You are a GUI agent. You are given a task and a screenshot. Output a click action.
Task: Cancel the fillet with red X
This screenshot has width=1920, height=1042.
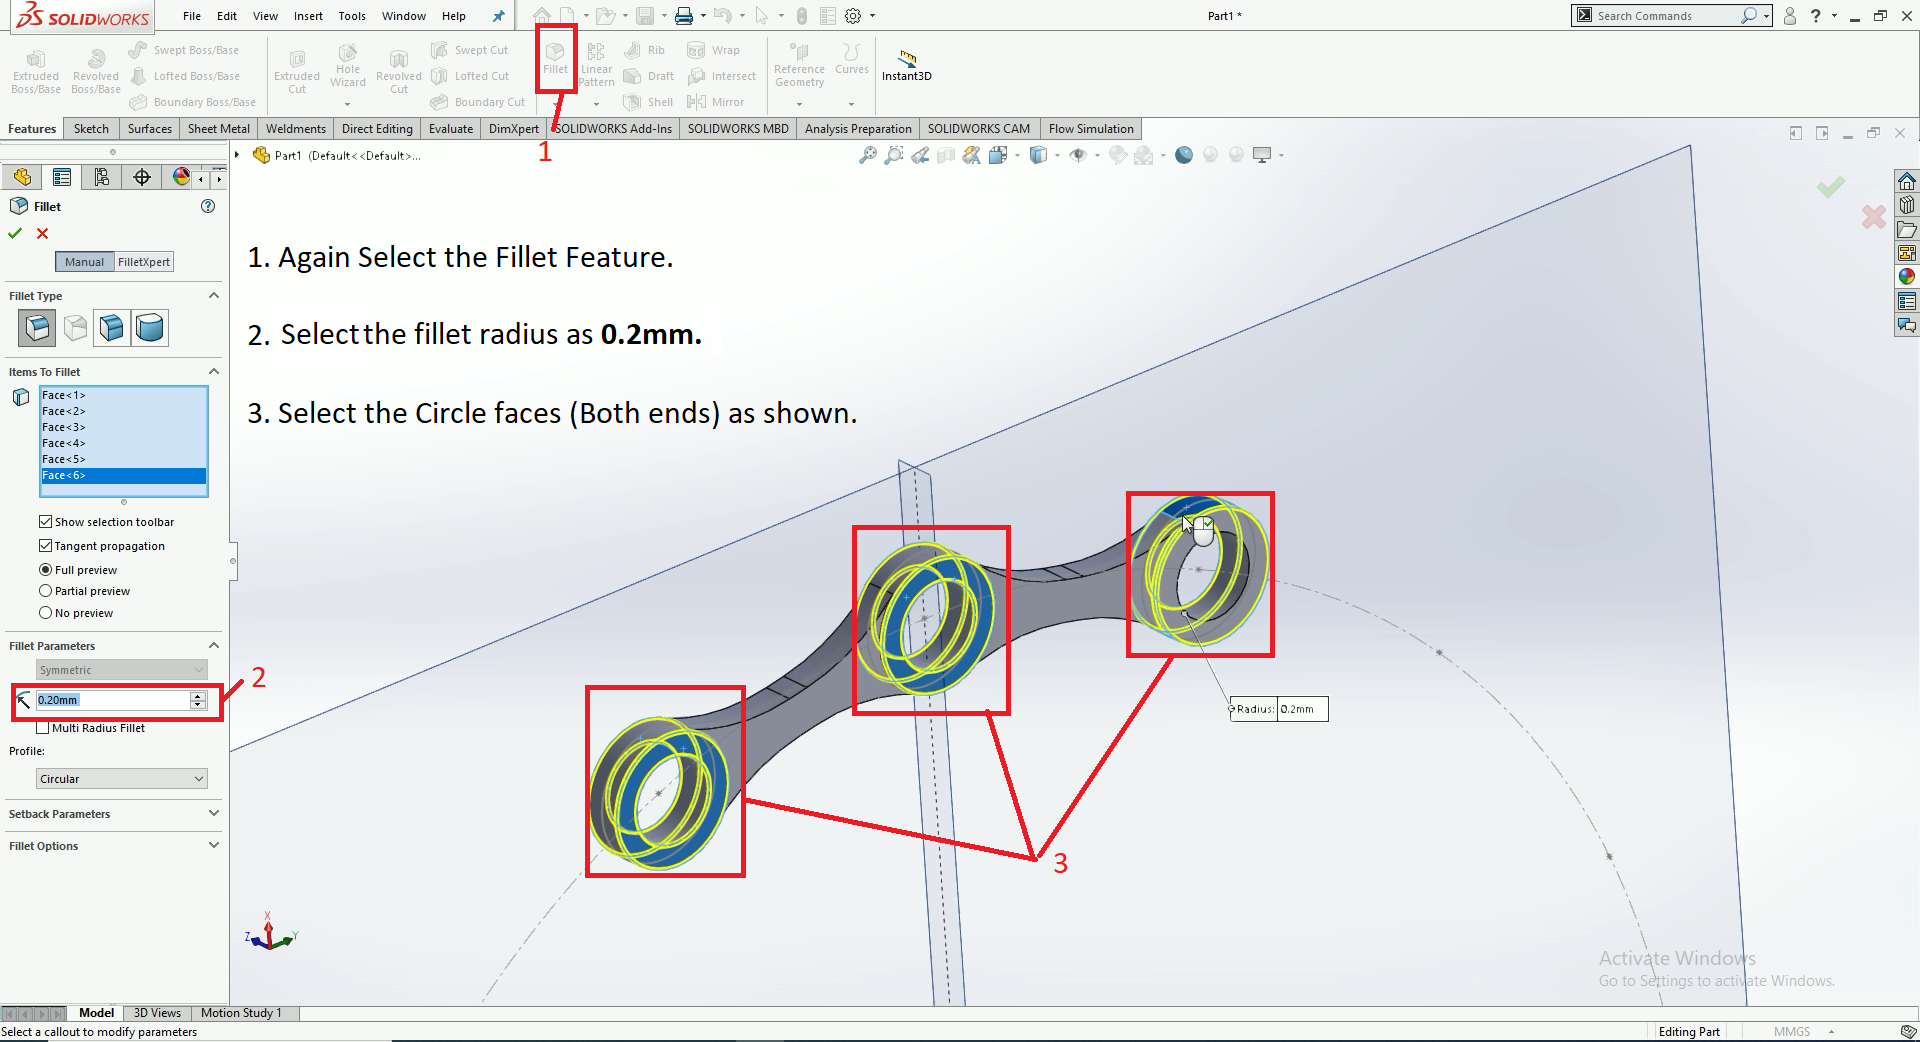point(42,233)
